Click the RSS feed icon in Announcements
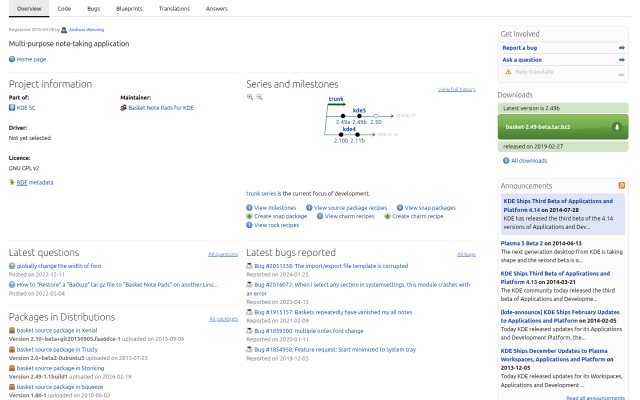 (x=622, y=185)
